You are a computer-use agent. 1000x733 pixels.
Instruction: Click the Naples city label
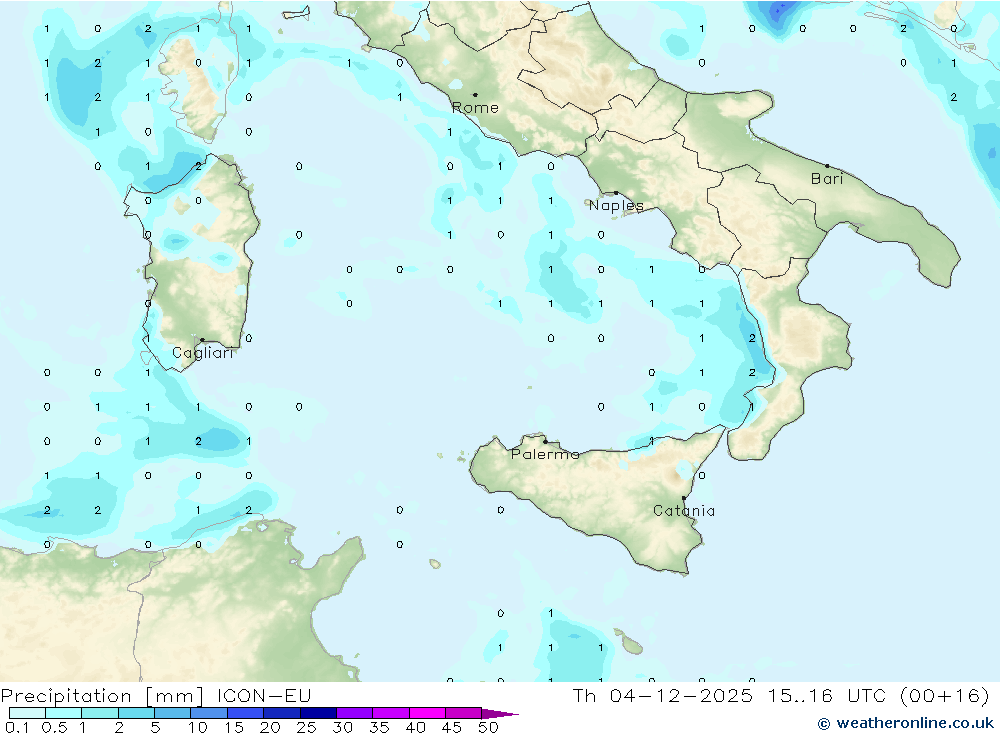pos(616,205)
